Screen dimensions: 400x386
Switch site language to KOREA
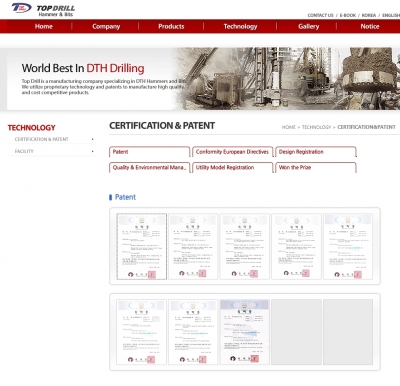[369, 15]
